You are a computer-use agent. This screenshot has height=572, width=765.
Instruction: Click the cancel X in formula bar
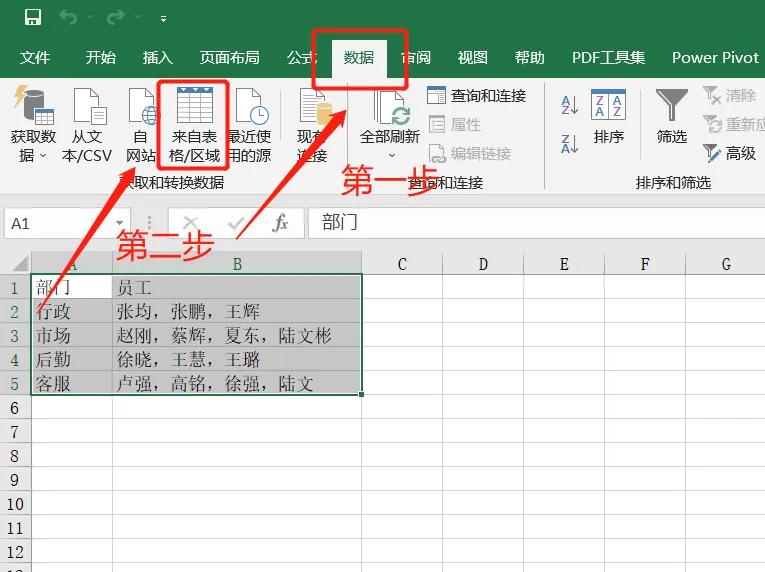coord(190,223)
